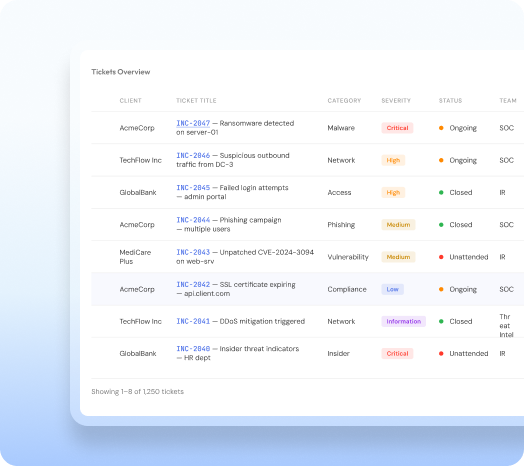Click Critical severity badge for INC-2840
The image size is (524, 466).
coord(397,354)
